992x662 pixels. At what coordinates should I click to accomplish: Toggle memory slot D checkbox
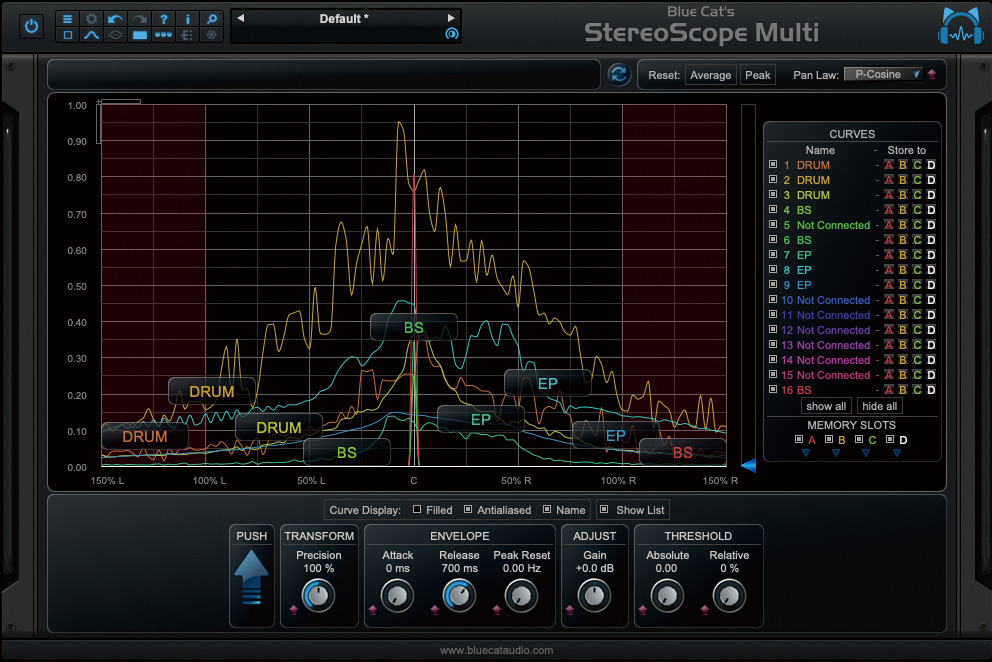890,439
